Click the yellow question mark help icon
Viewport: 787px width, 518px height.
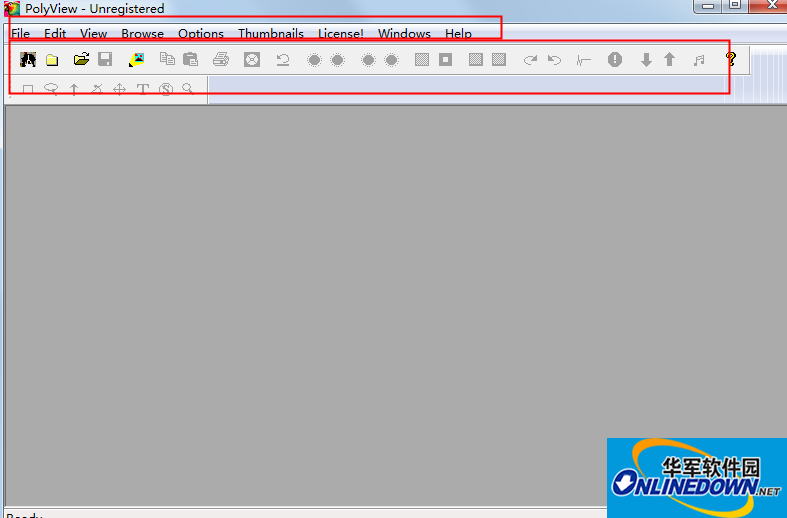[730, 60]
